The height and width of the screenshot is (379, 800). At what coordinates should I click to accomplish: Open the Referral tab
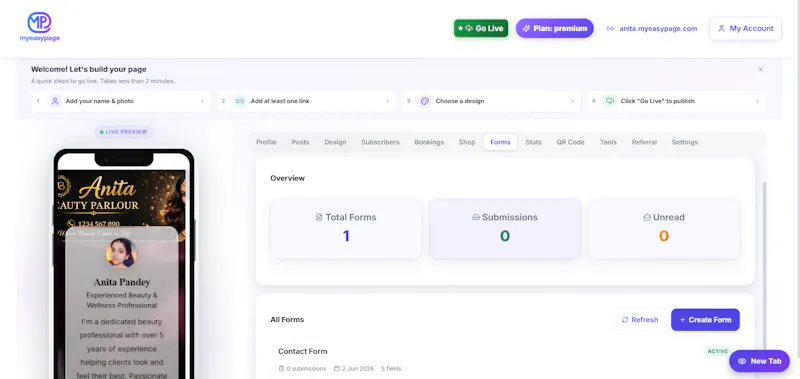(x=644, y=142)
